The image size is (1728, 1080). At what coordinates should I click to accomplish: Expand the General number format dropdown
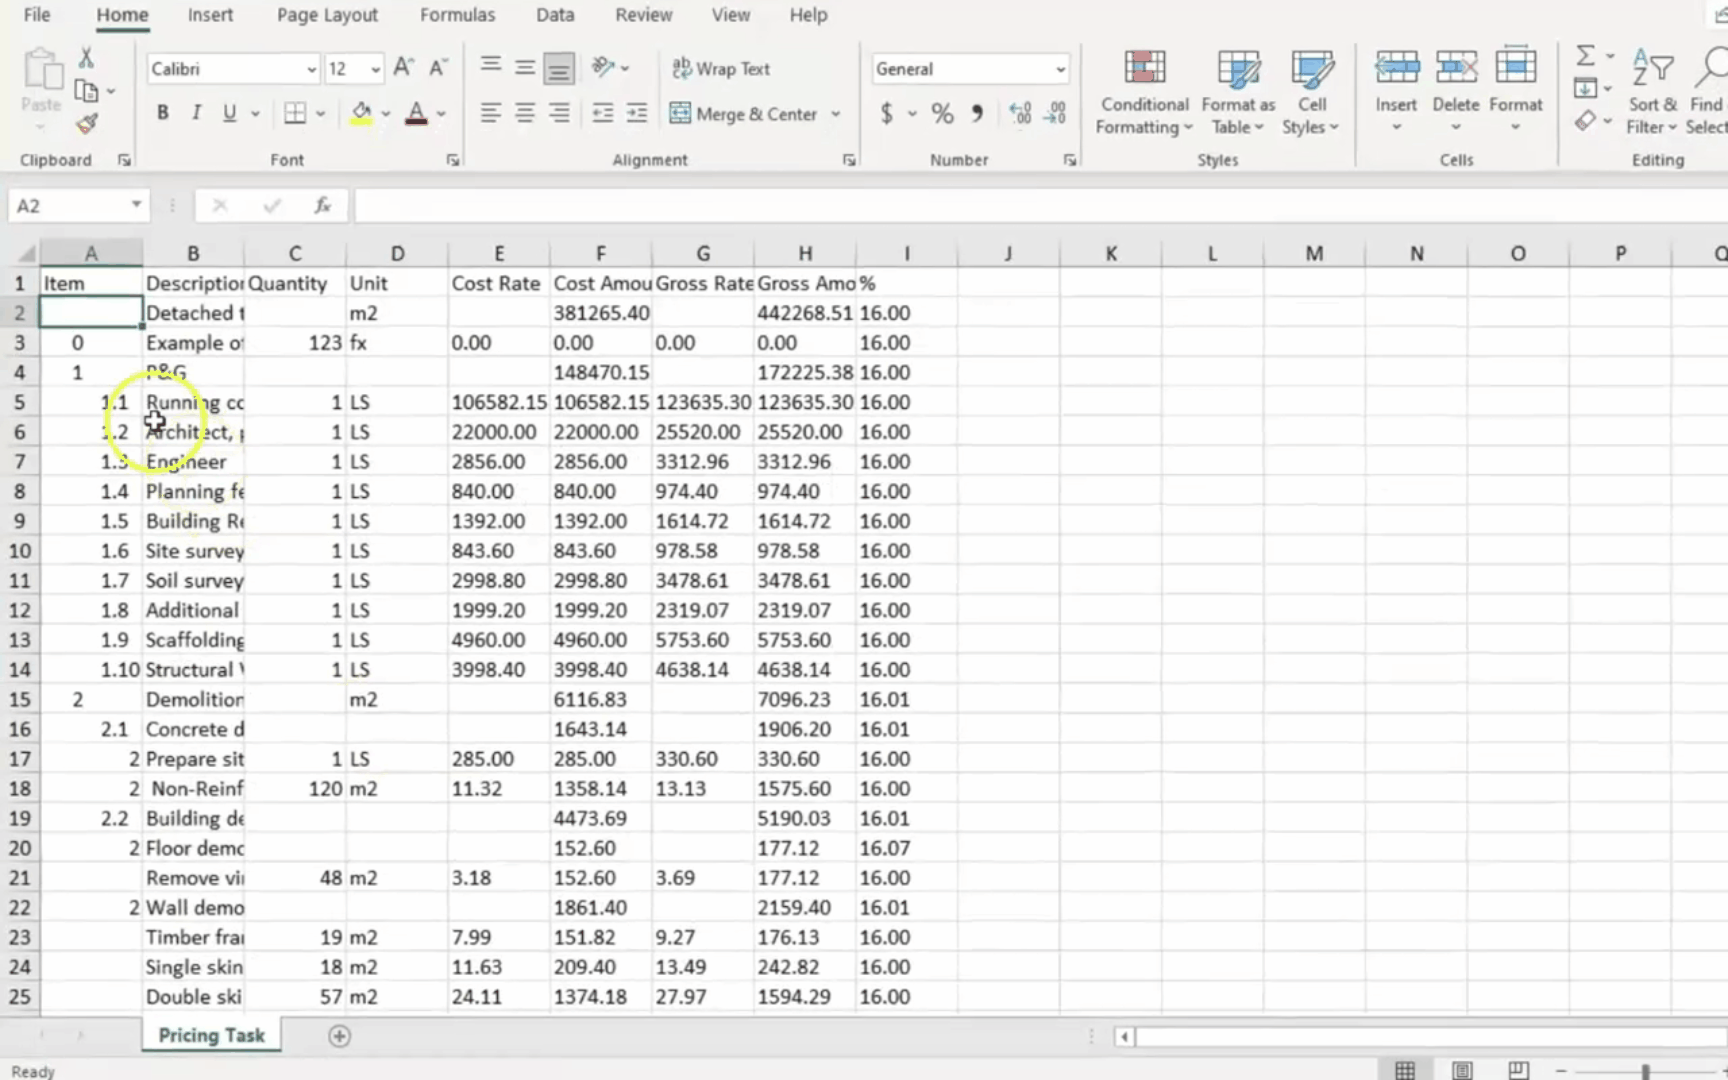[x=1060, y=69]
